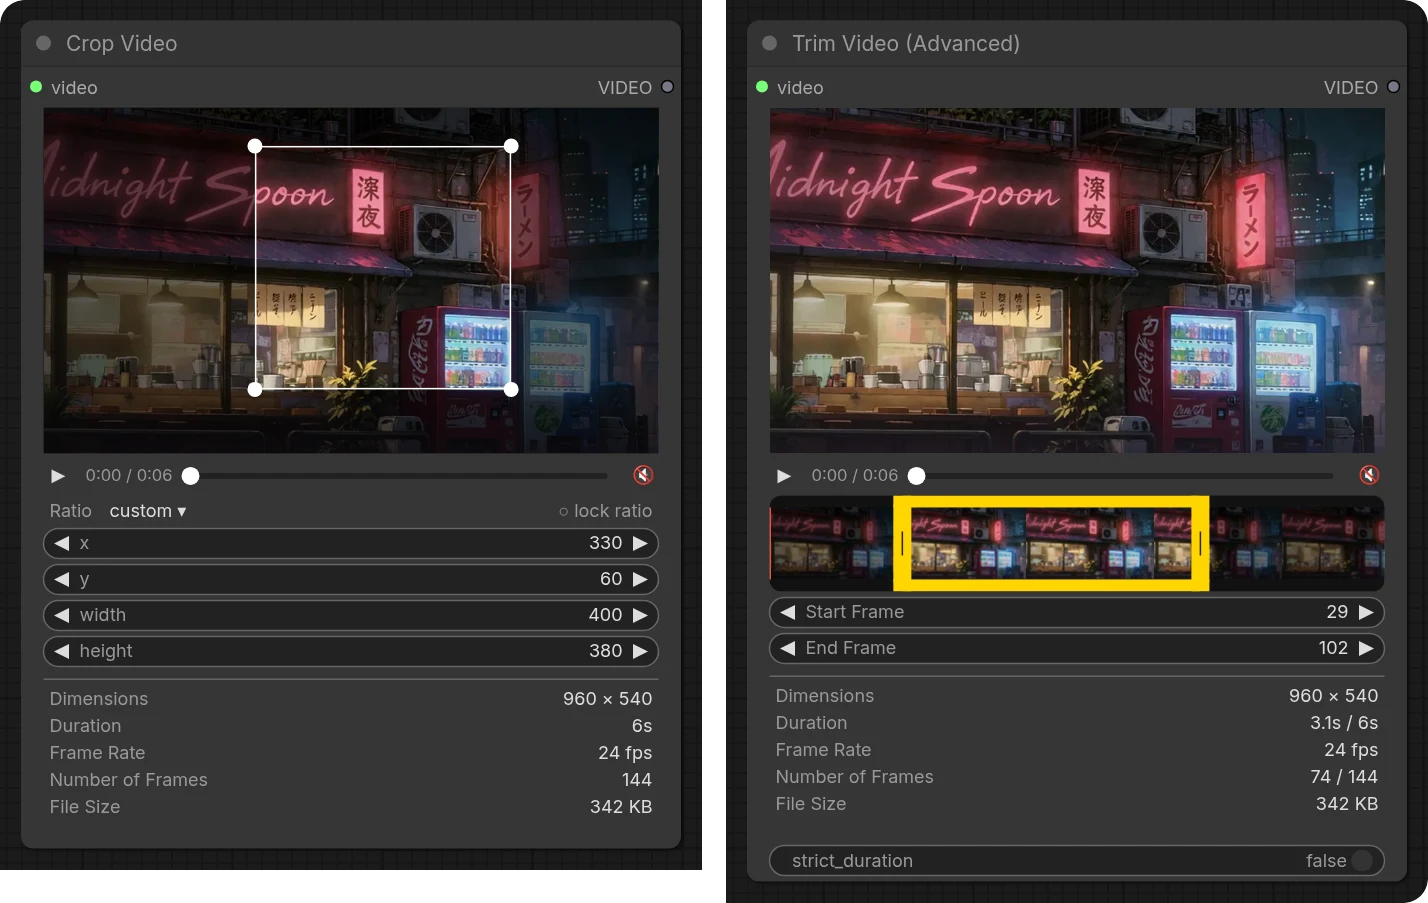The width and height of the screenshot is (1428, 903).
Task: Click the '74 / 144' frame count
Action: pyautogui.click(x=1344, y=777)
